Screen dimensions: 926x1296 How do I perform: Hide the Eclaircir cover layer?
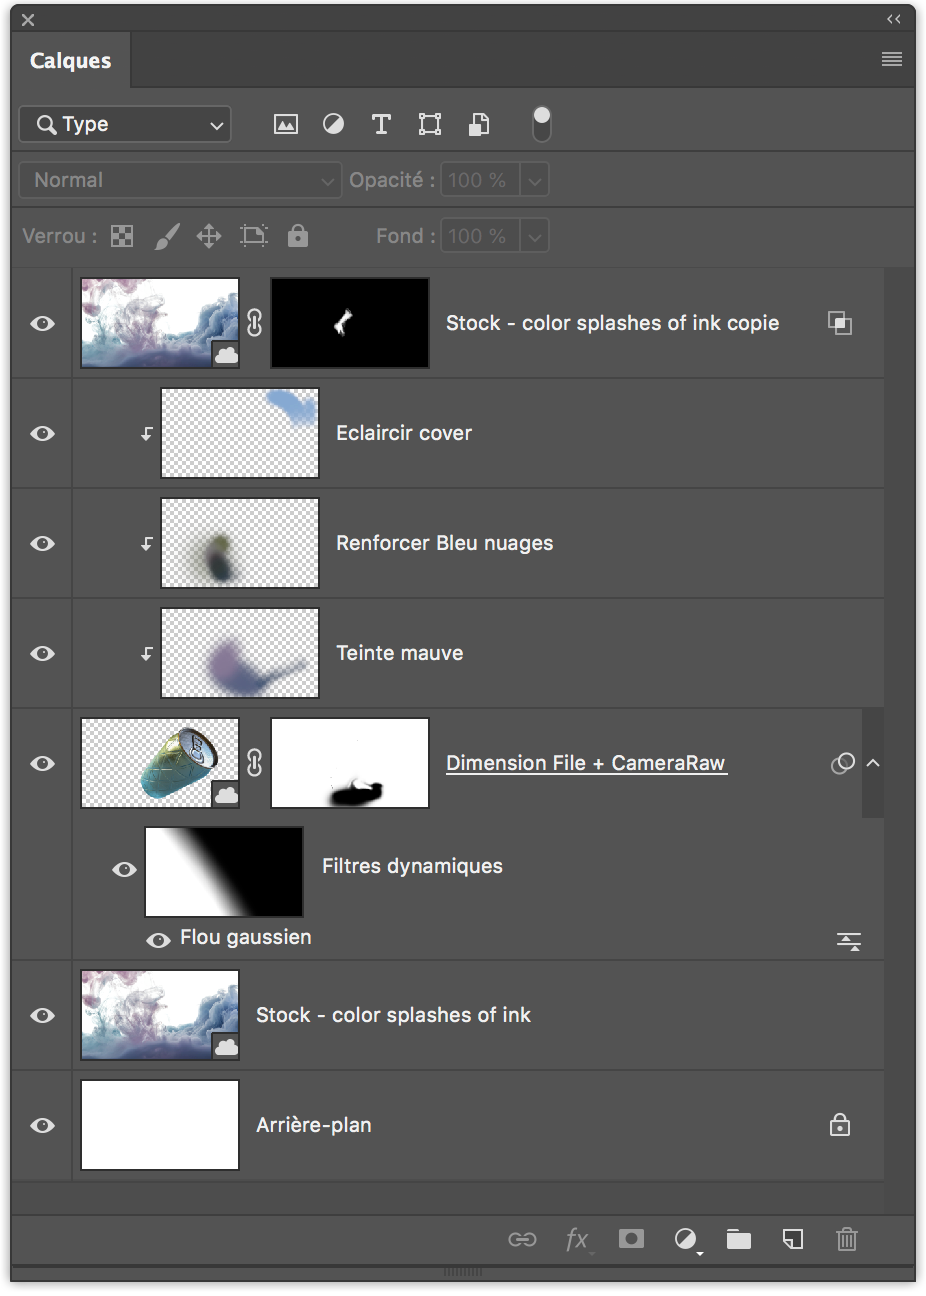pyautogui.click(x=42, y=433)
